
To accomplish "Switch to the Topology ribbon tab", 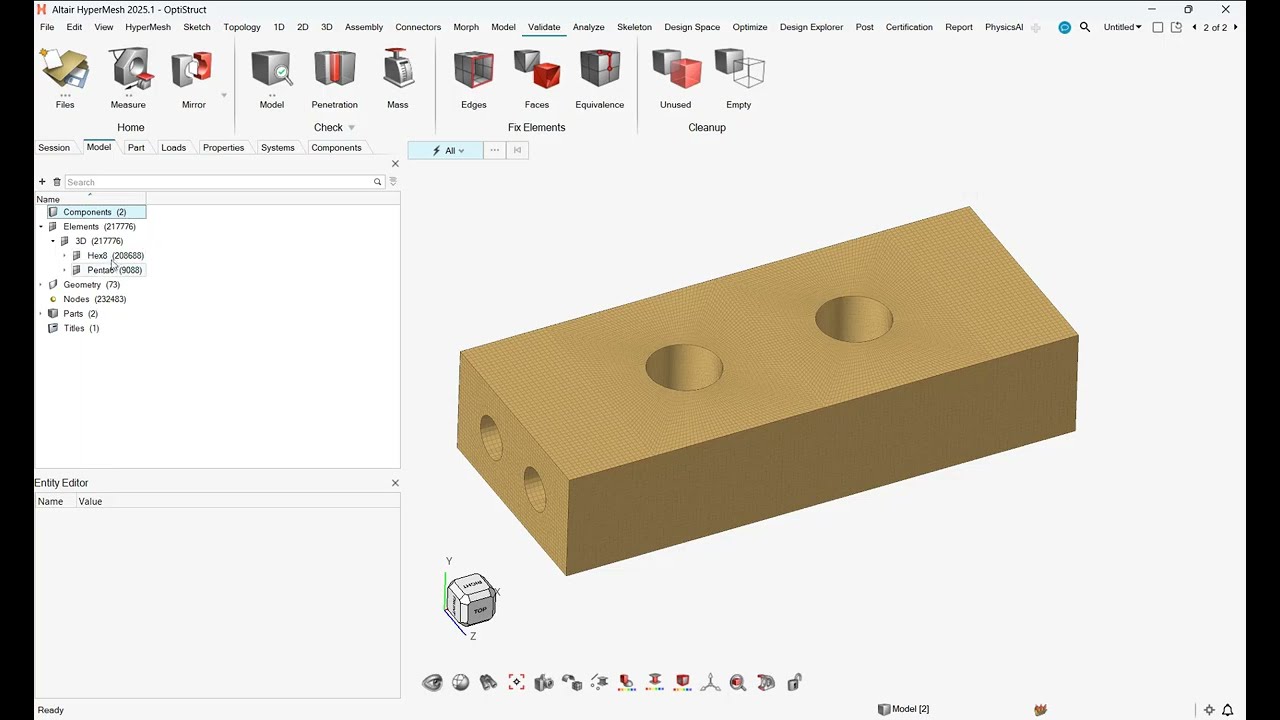I will pos(242,27).
